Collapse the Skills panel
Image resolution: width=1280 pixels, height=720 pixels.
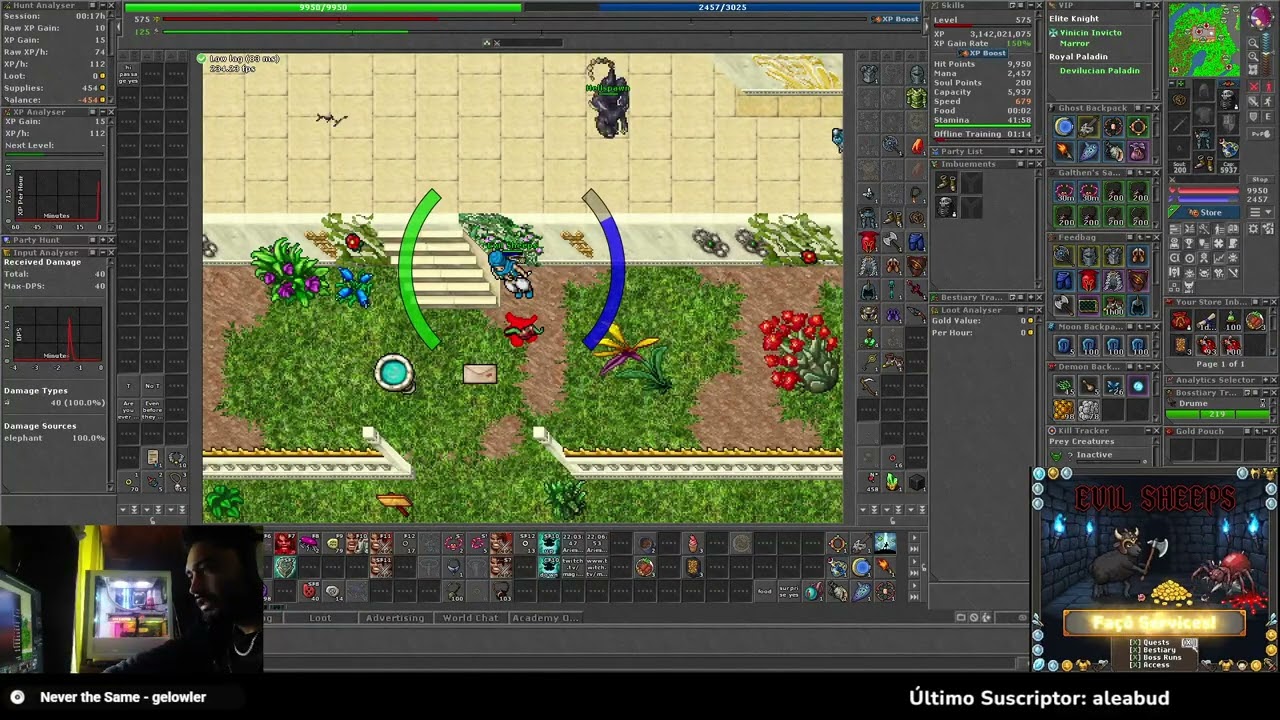(x=1031, y=5)
